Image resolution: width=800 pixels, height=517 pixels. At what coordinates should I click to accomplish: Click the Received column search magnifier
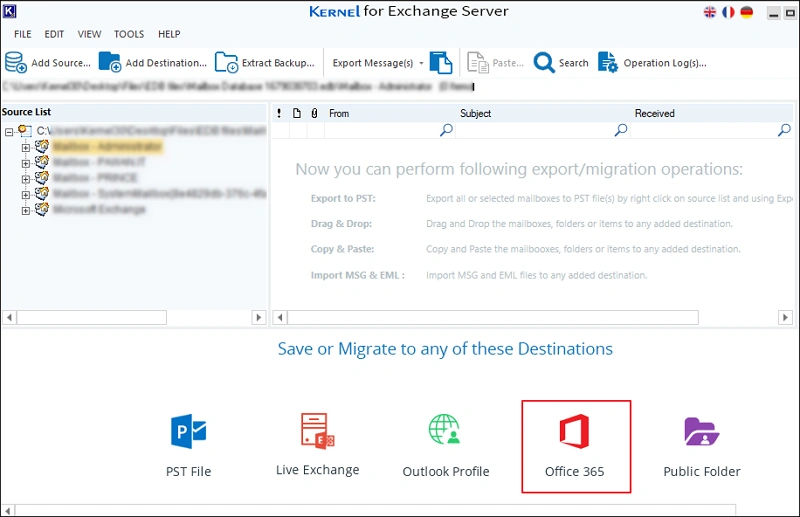(784, 130)
